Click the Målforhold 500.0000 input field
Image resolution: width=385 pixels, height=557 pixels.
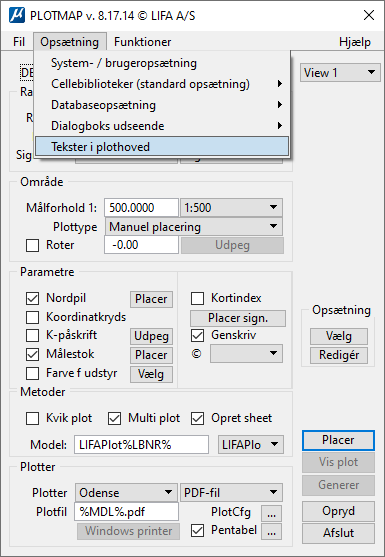pos(141,207)
